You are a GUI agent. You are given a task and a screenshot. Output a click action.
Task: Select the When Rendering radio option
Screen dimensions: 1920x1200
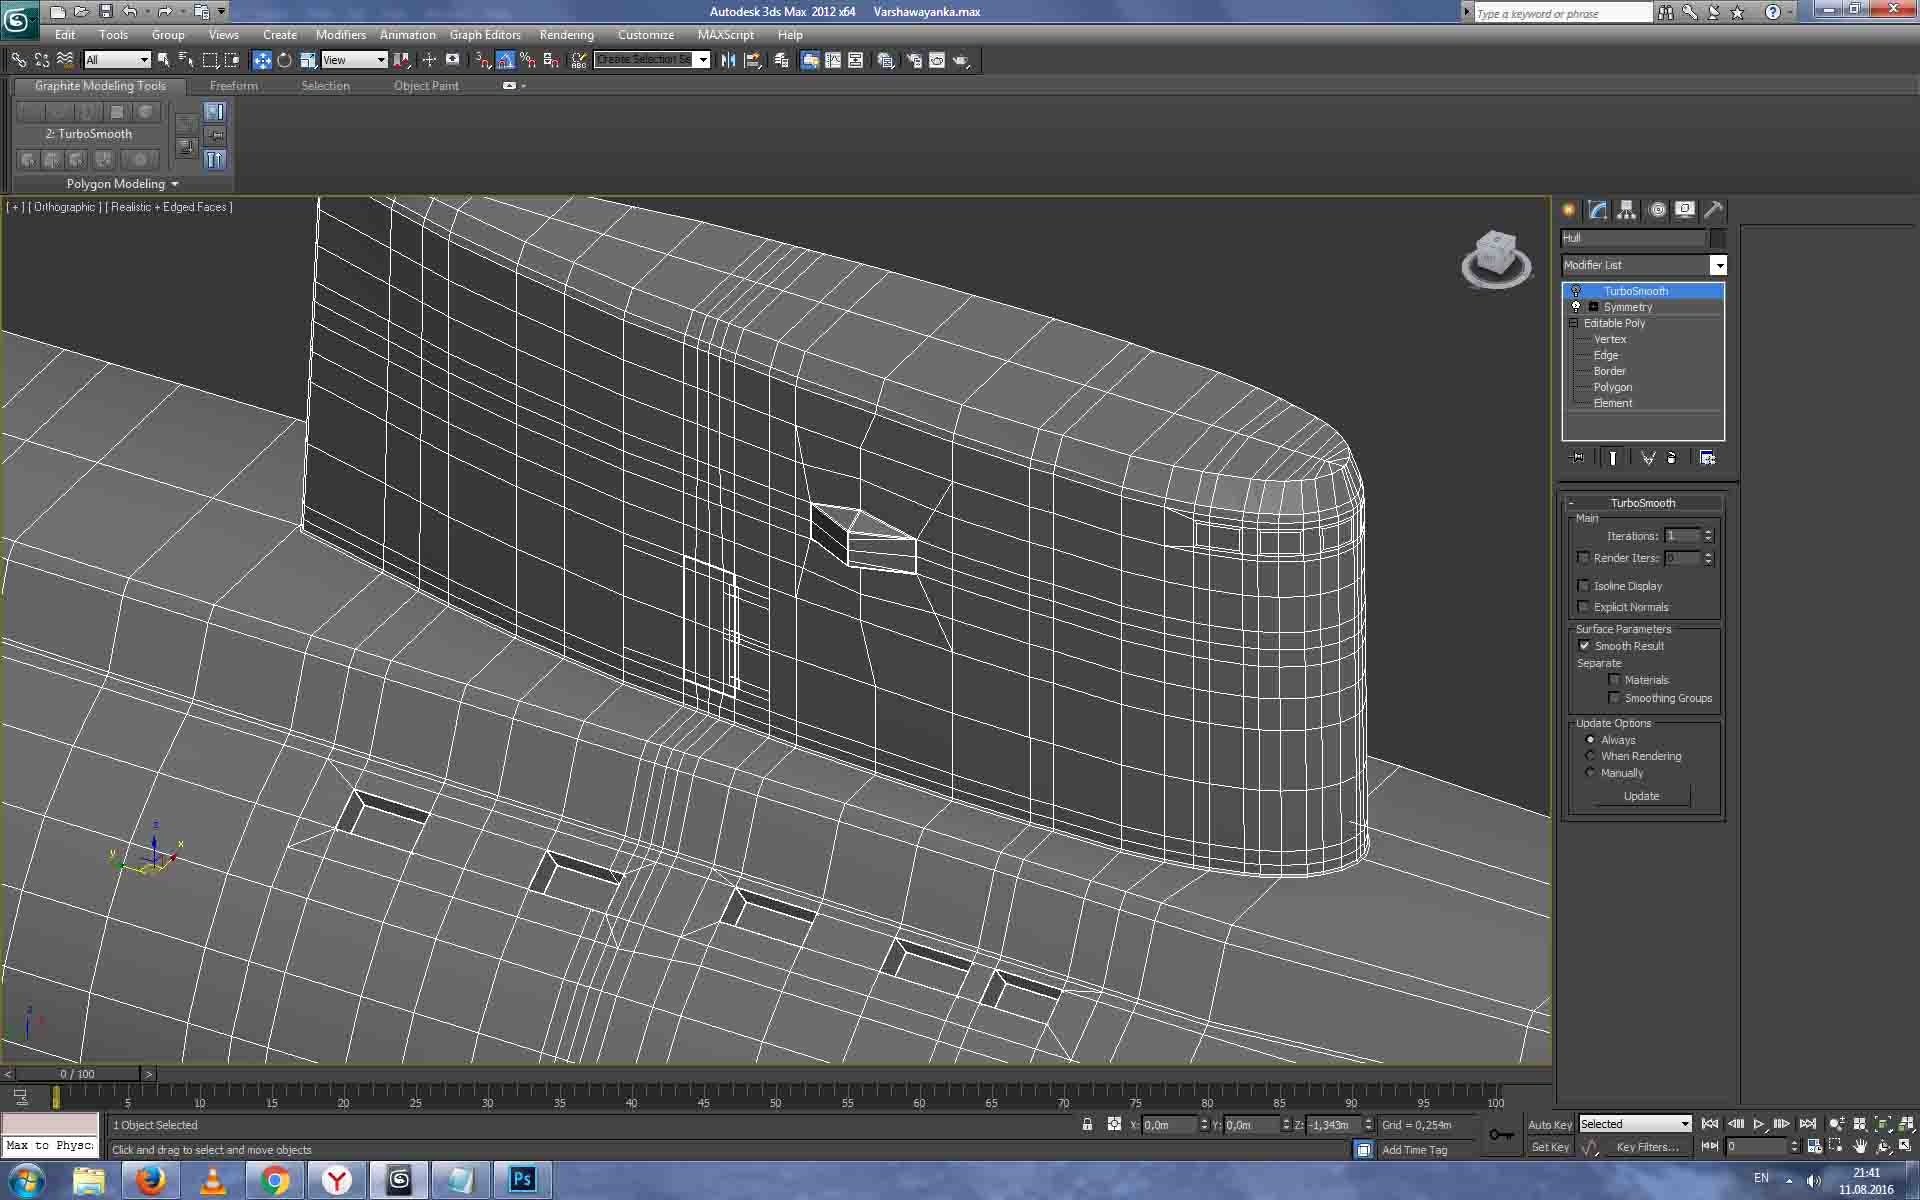click(1590, 756)
